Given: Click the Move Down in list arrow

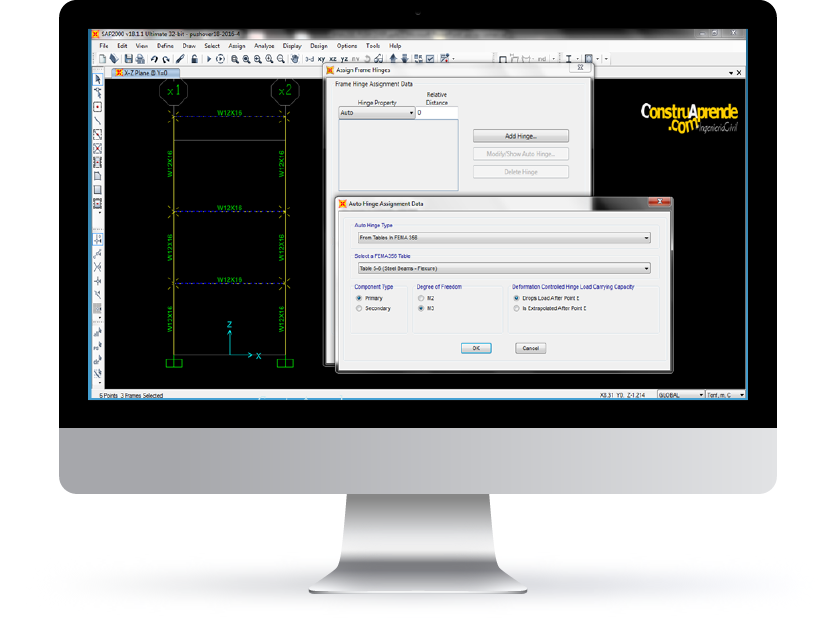Looking at the screenshot, I should (405, 59).
